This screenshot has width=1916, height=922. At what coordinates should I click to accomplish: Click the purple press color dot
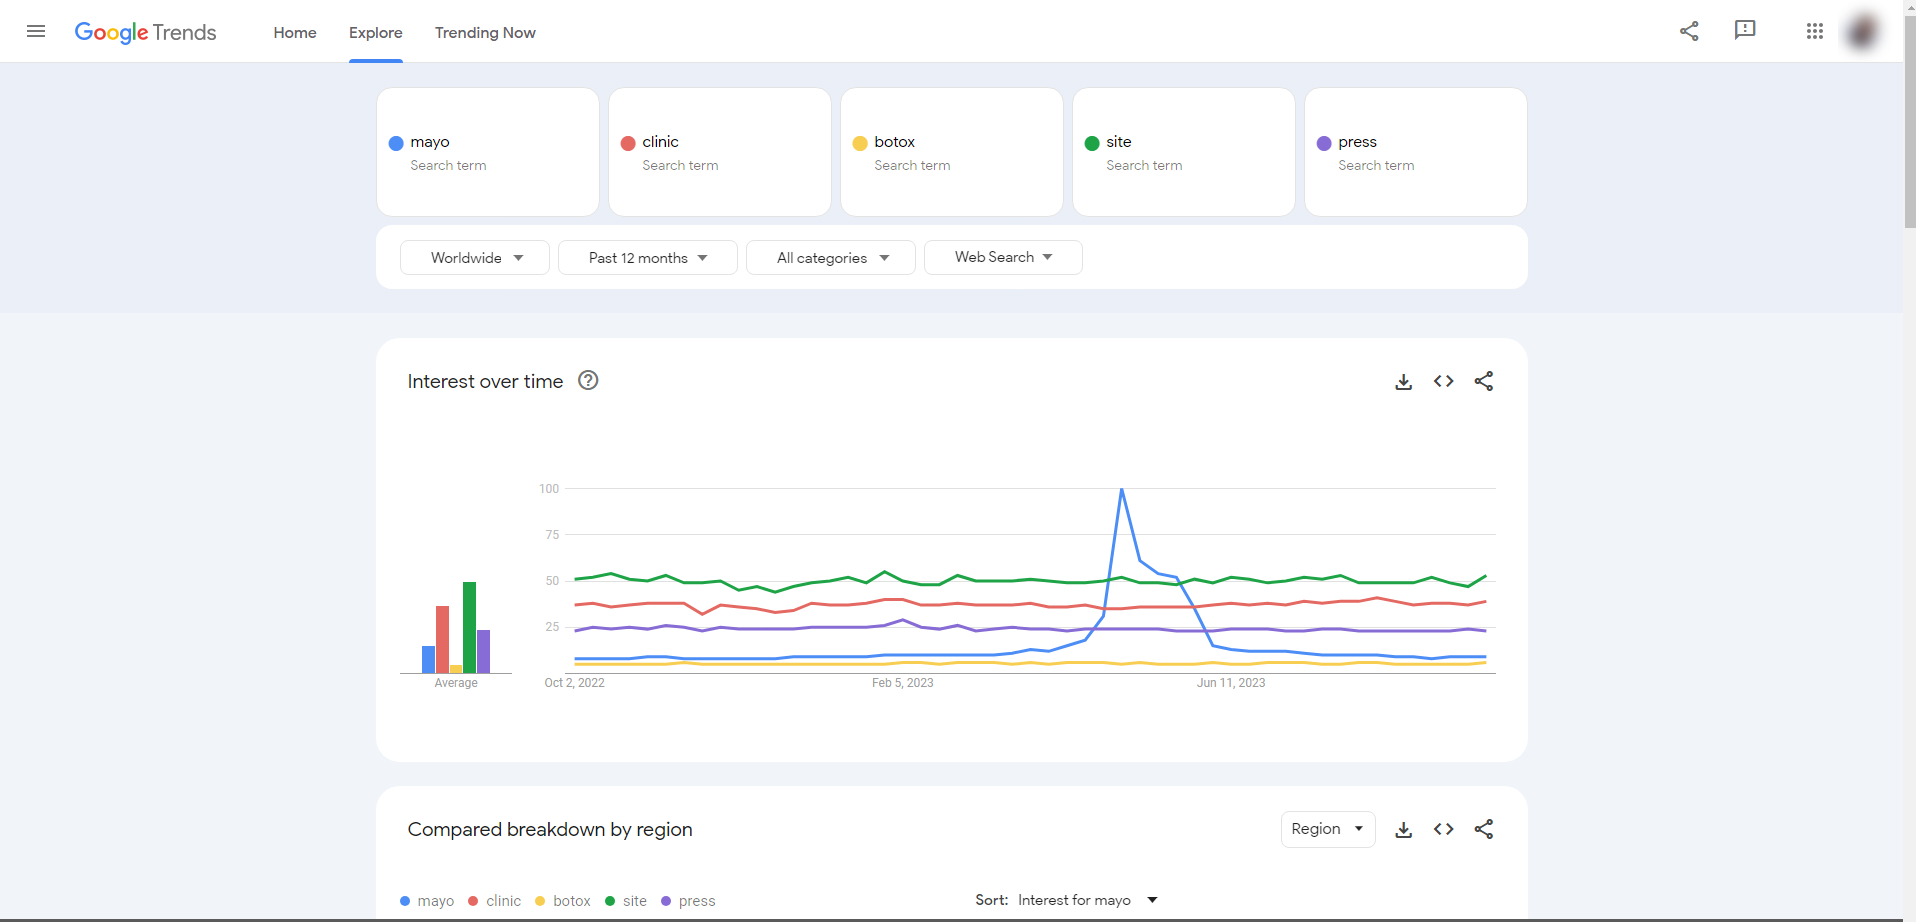1324,143
